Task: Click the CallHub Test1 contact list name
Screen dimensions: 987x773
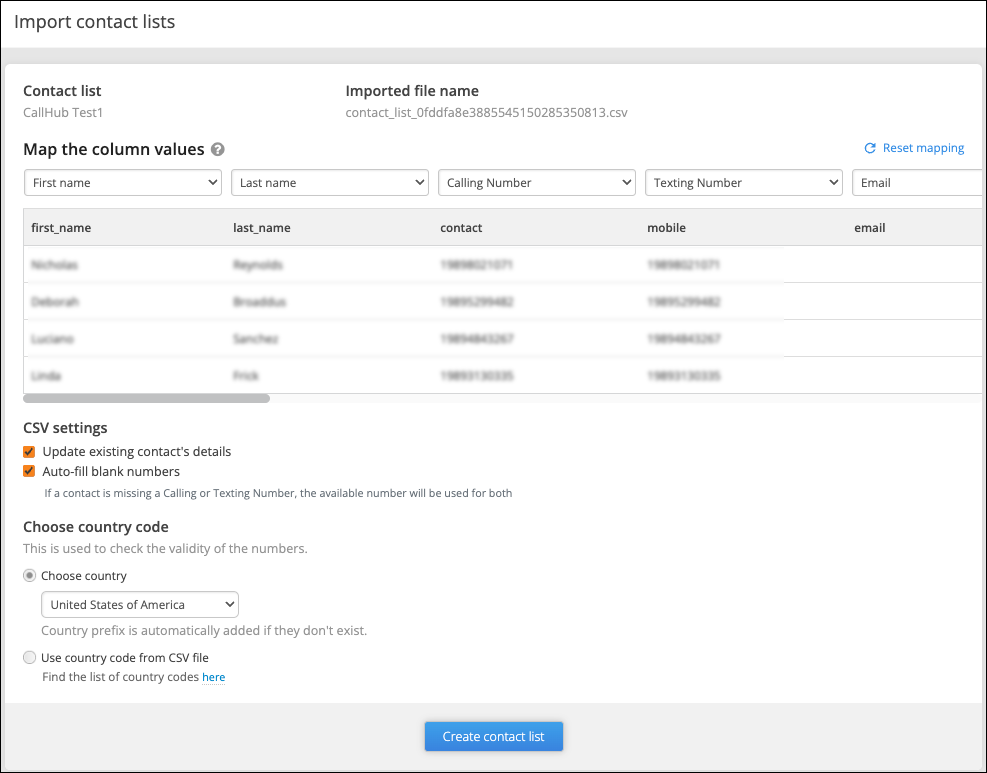Action: (63, 113)
